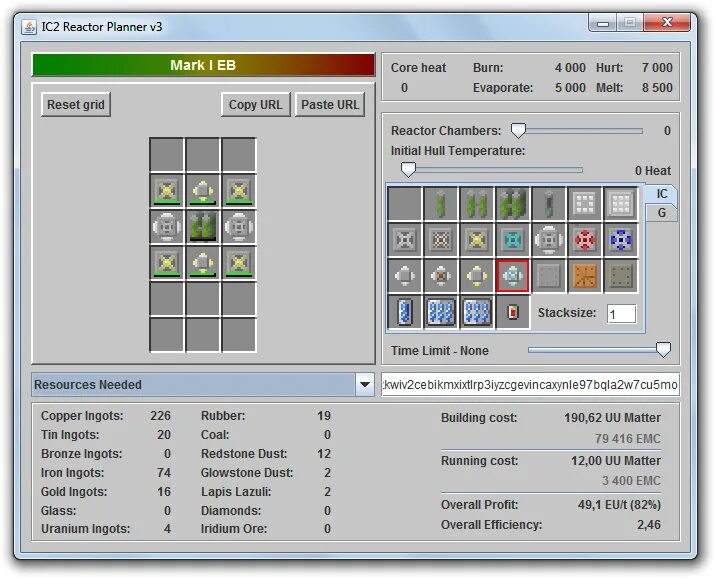The image size is (716, 579).
Task: Click the Overall Efficiency '2,46' value
Action: [x=649, y=525]
